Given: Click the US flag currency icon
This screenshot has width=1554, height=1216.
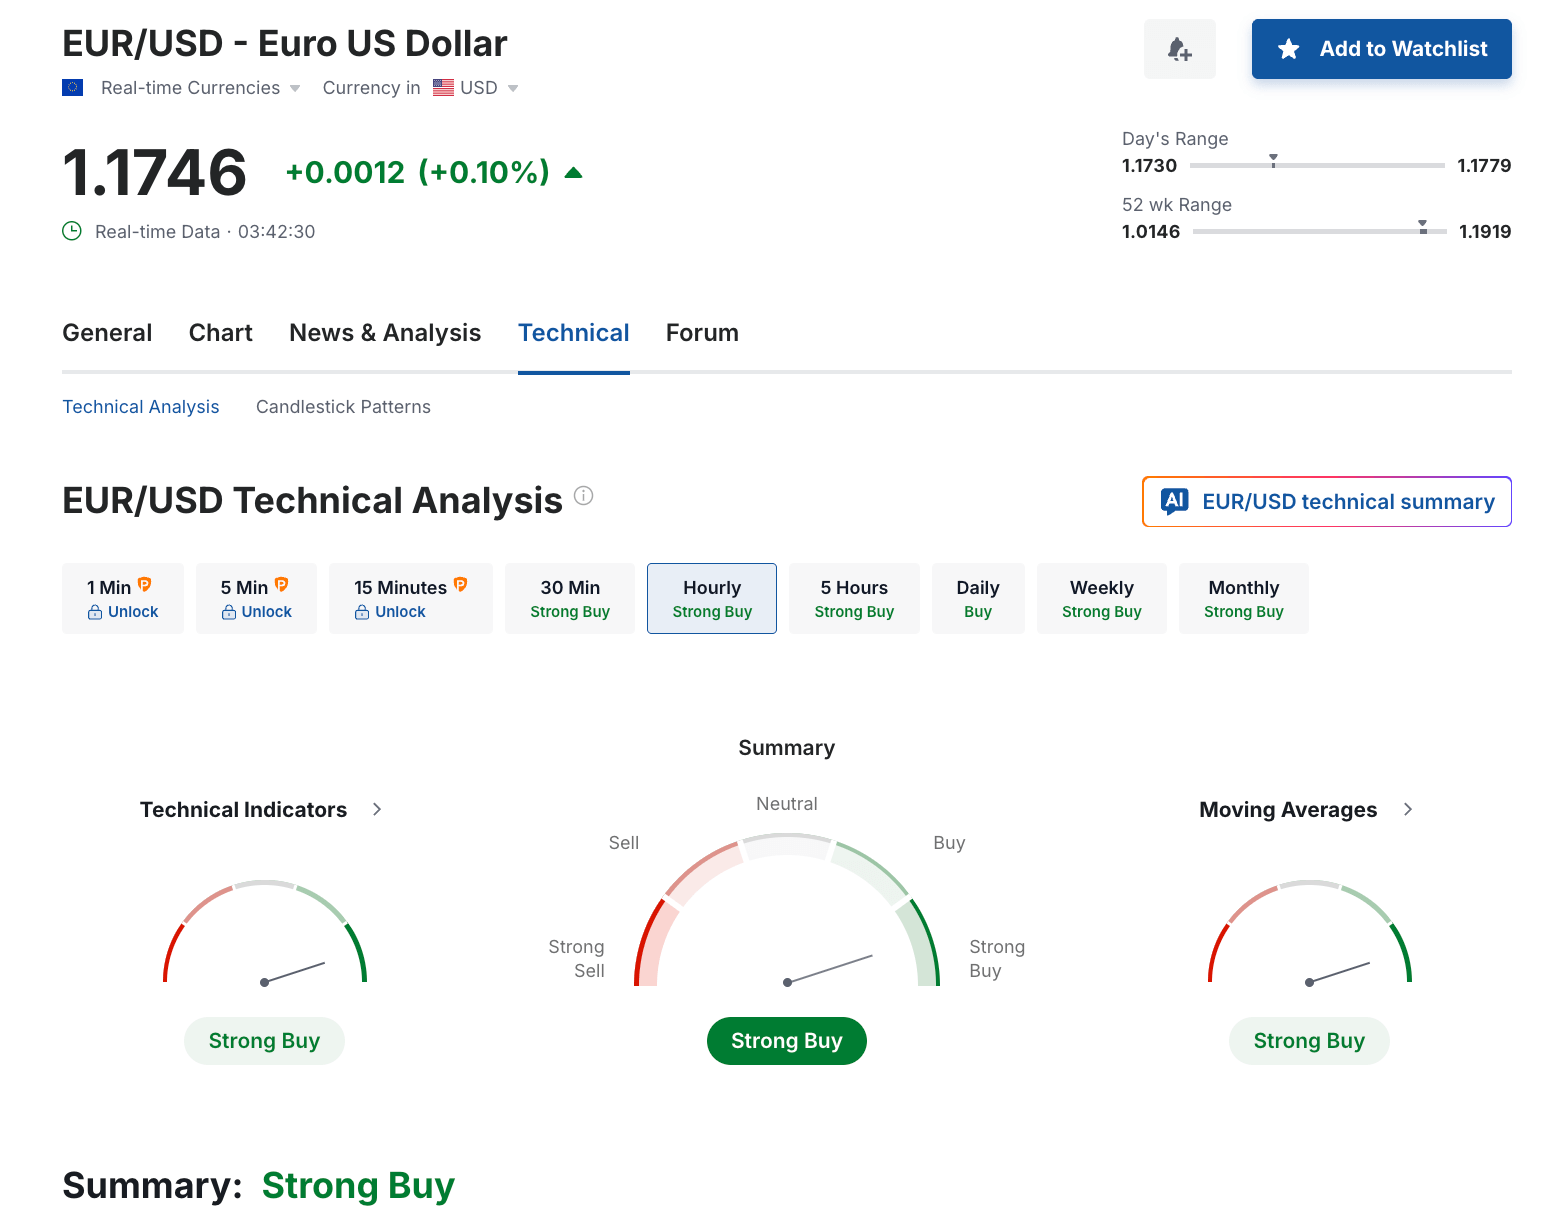Looking at the screenshot, I should (443, 88).
